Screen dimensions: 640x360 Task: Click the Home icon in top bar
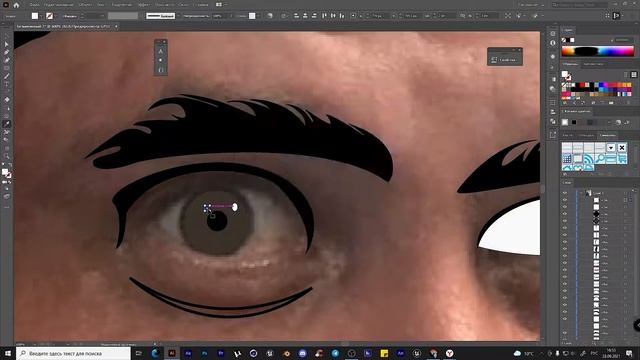pyautogui.click(x=16, y=5)
